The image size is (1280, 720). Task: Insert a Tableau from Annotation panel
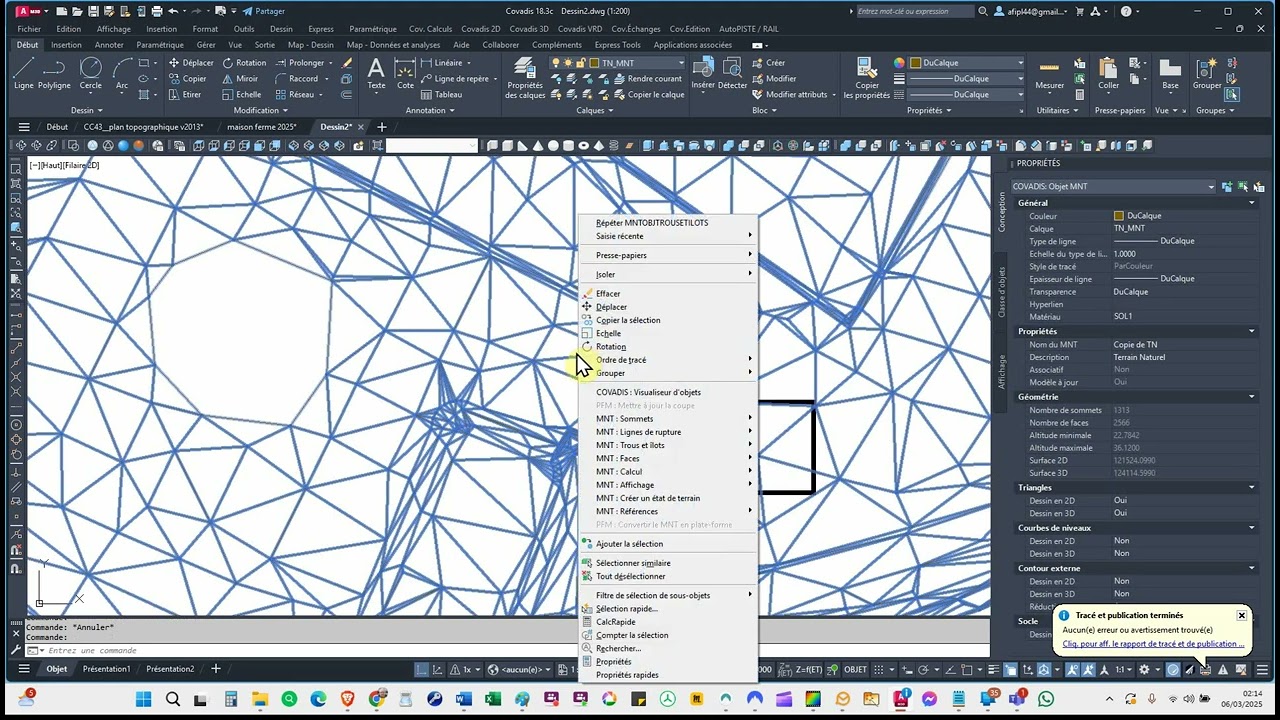point(441,95)
